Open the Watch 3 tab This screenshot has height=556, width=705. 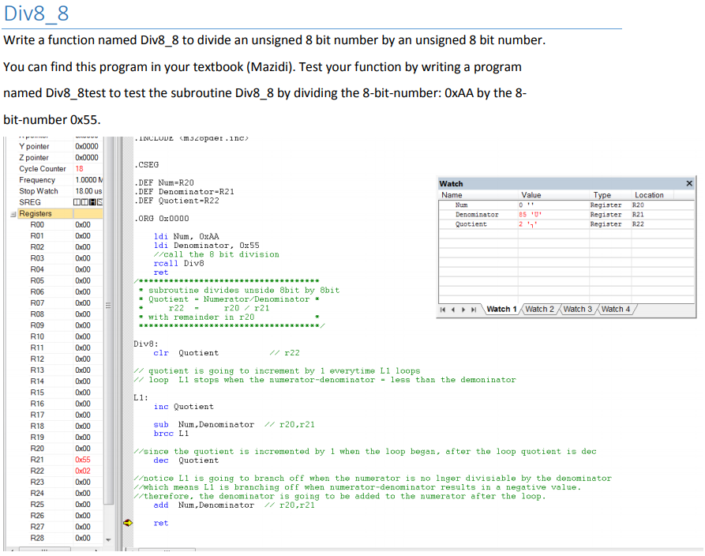(593, 309)
